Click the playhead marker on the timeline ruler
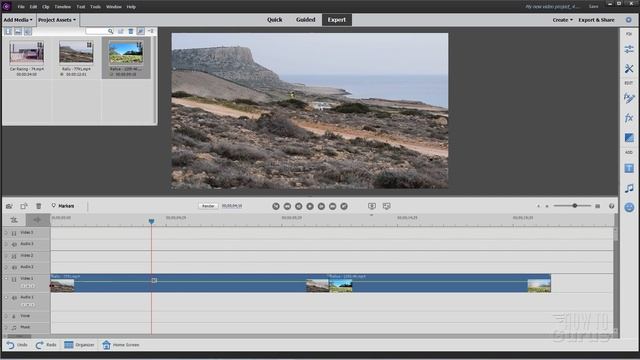 coord(151,221)
